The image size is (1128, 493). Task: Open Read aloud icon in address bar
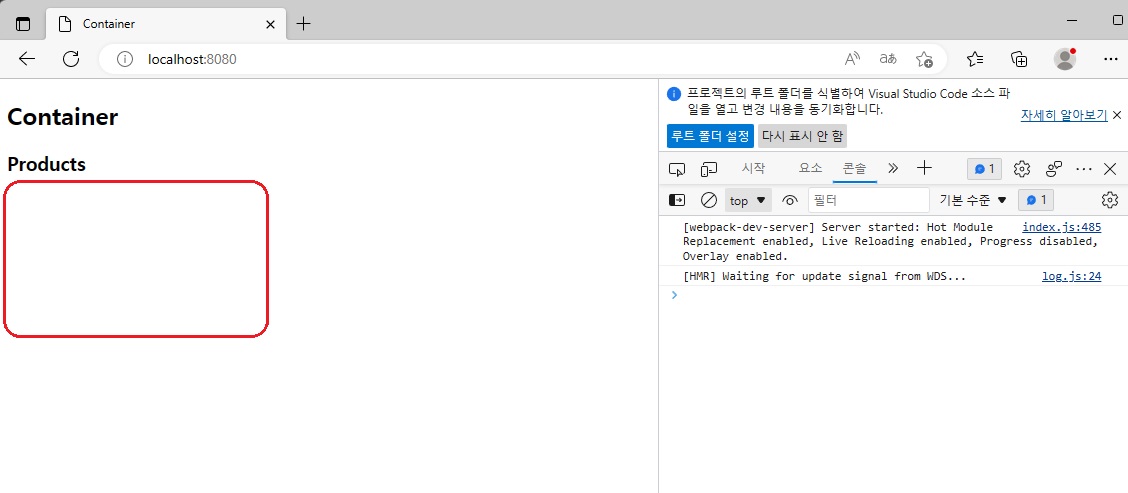coord(852,59)
